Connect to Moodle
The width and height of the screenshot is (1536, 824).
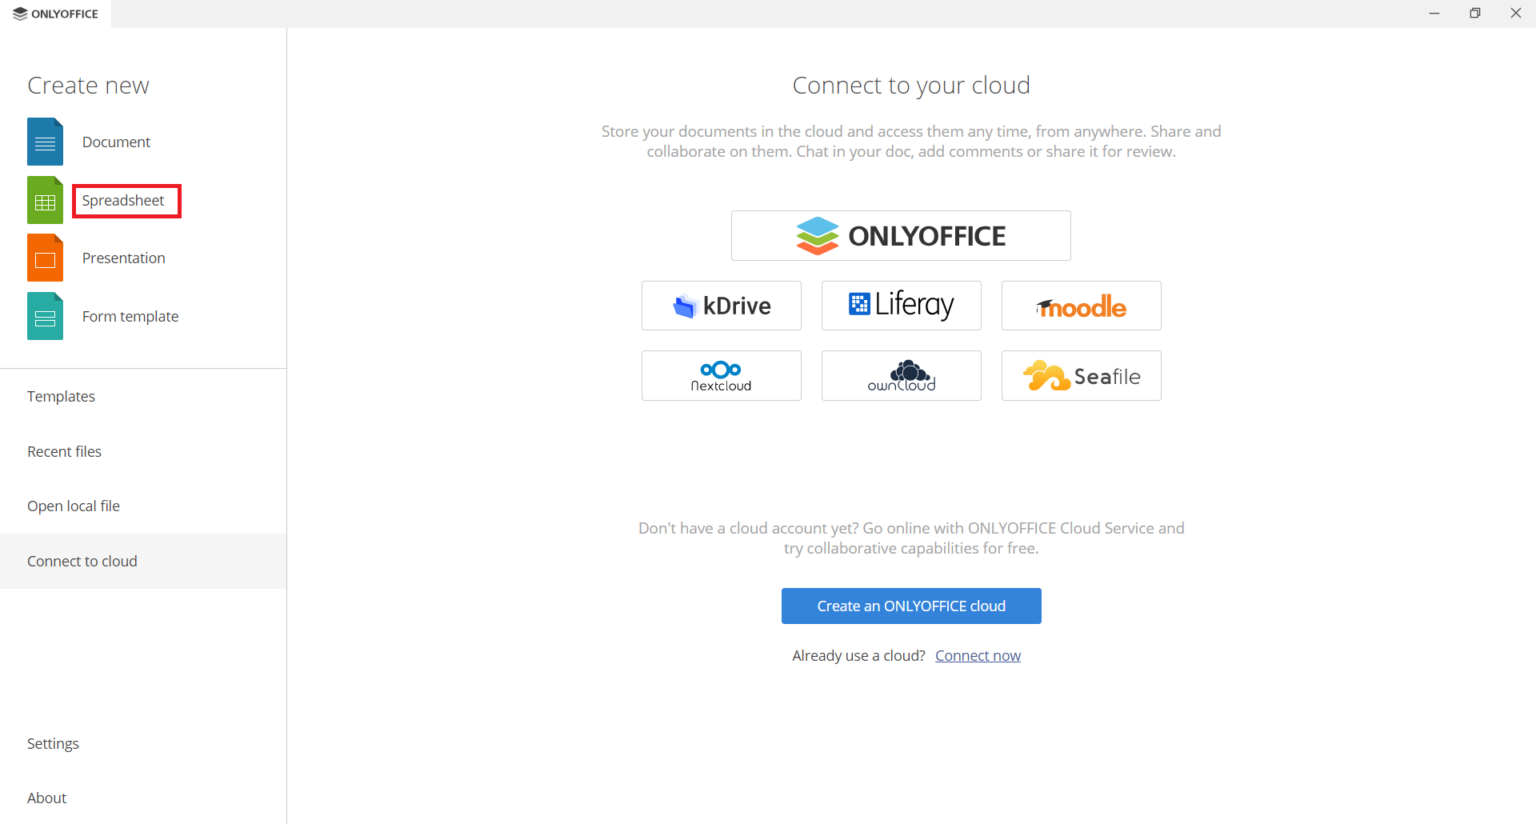coord(1081,305)
